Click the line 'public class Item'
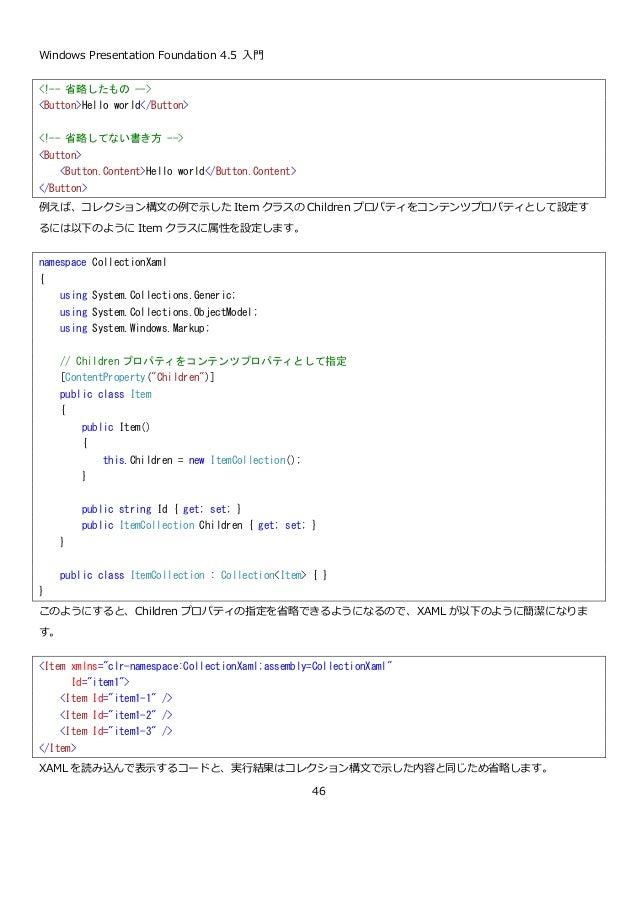638x903 pixels. pos(106,394)
